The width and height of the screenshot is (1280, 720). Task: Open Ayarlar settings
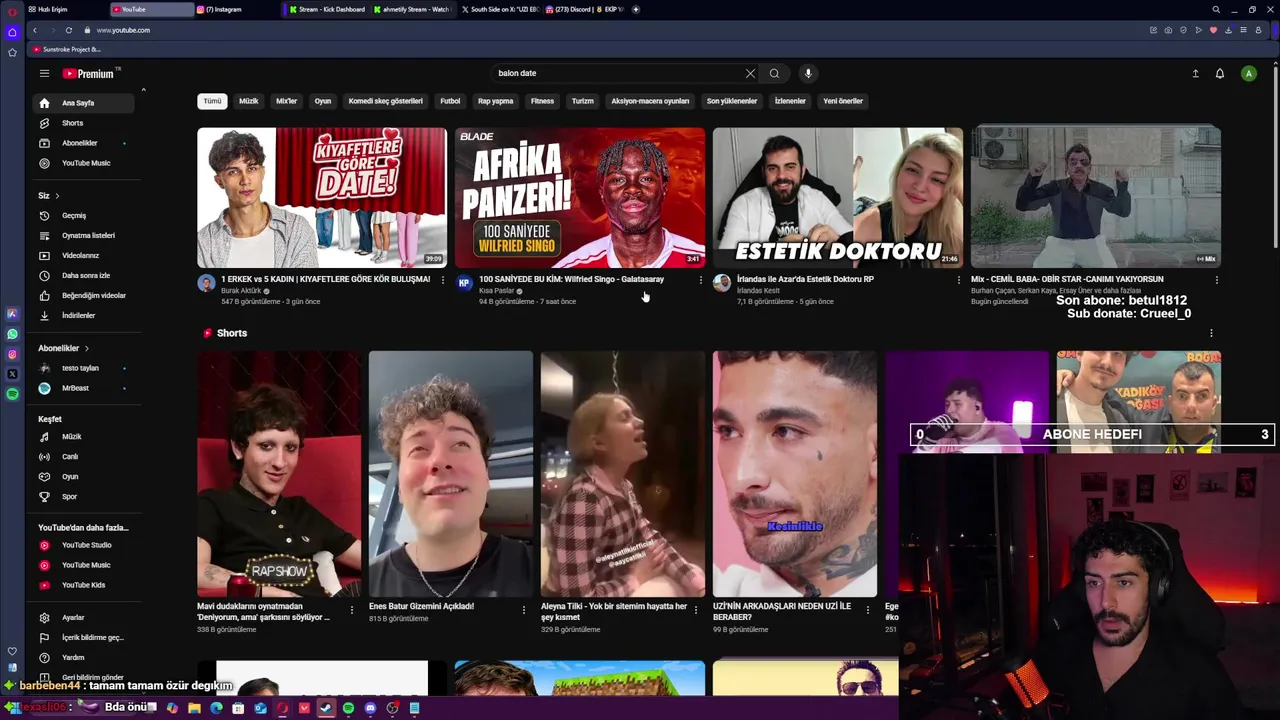[x=84, y=617]
